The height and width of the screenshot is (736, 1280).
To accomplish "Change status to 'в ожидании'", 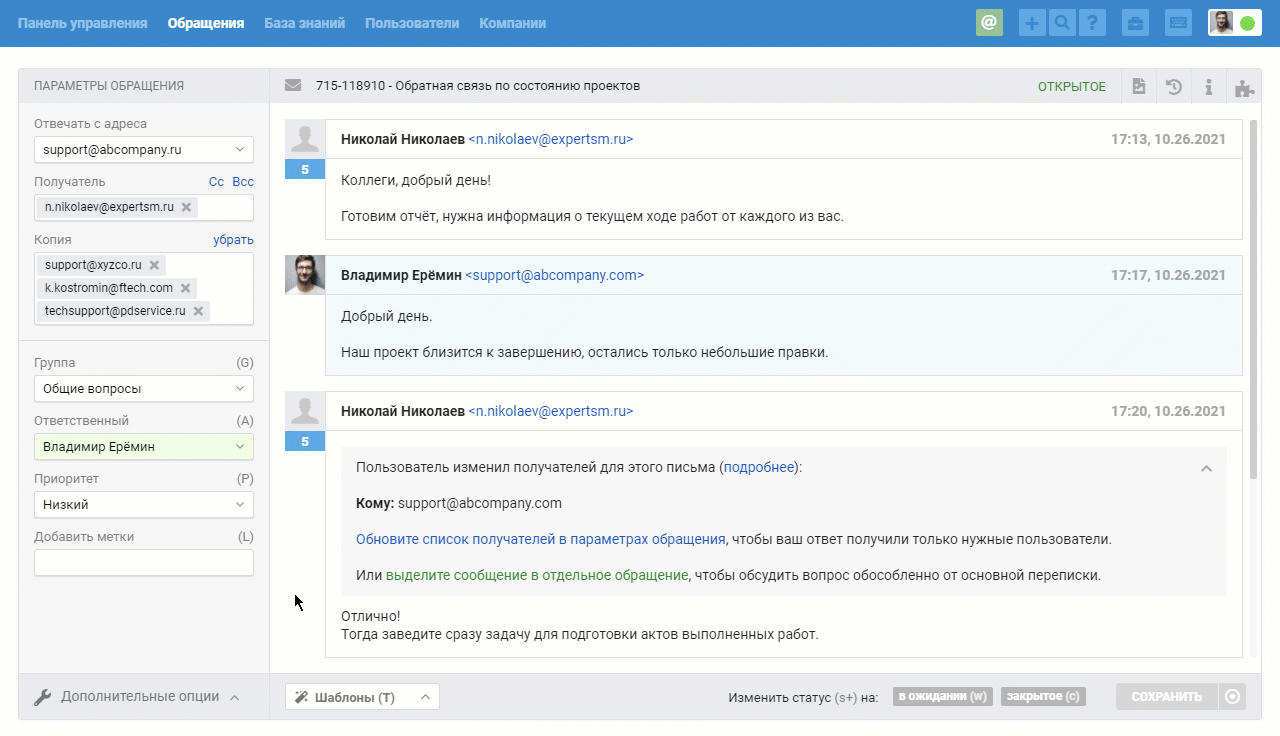I will [942, 697].
